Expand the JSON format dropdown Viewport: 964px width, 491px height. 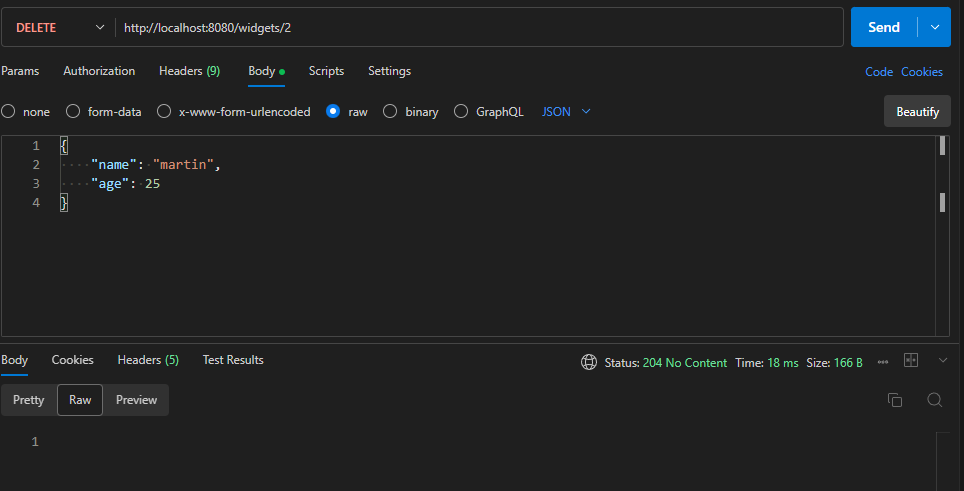pyautogui.click(x=566, y=111)
